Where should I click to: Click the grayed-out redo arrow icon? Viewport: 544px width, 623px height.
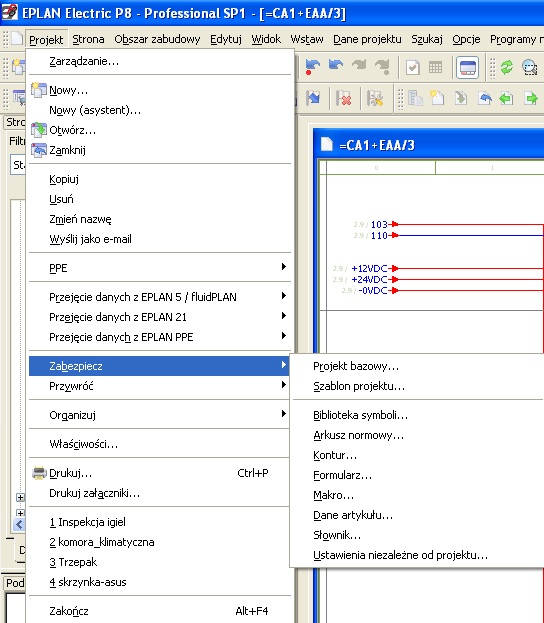pos(359,65)
